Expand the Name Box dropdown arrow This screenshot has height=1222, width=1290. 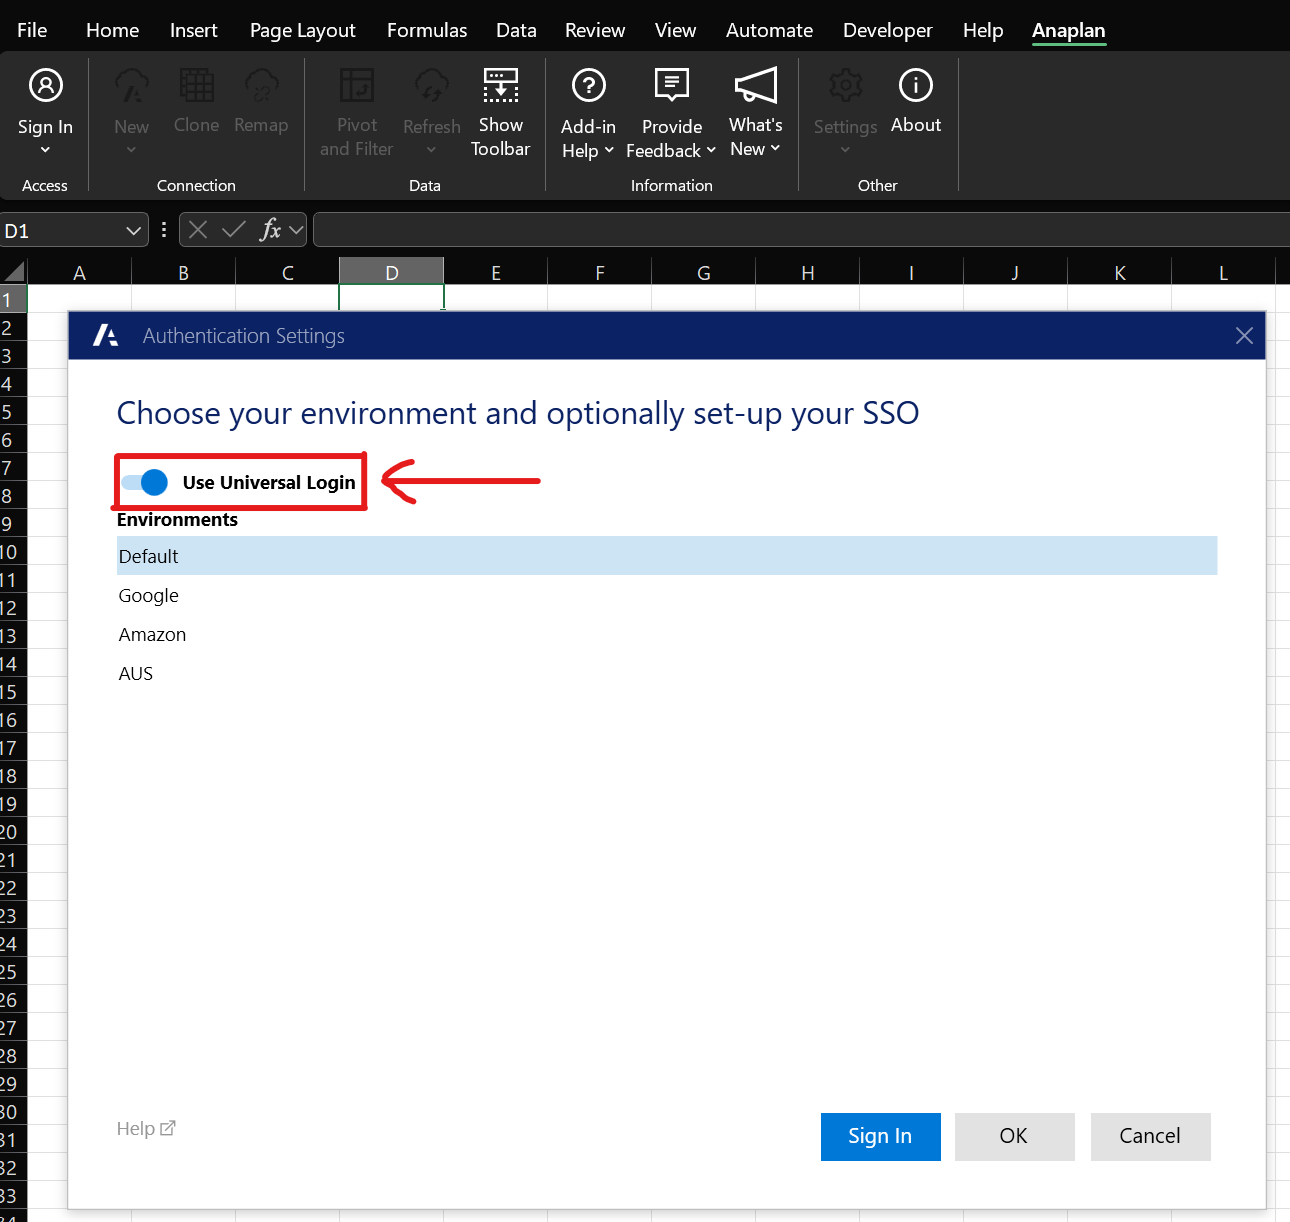(x=134, y=231)
